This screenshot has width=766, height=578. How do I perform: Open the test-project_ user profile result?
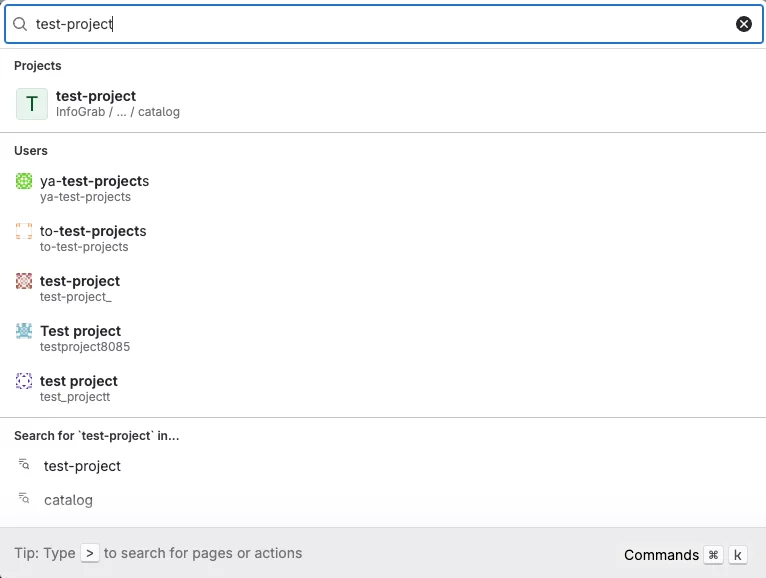[x=80, y=288]
